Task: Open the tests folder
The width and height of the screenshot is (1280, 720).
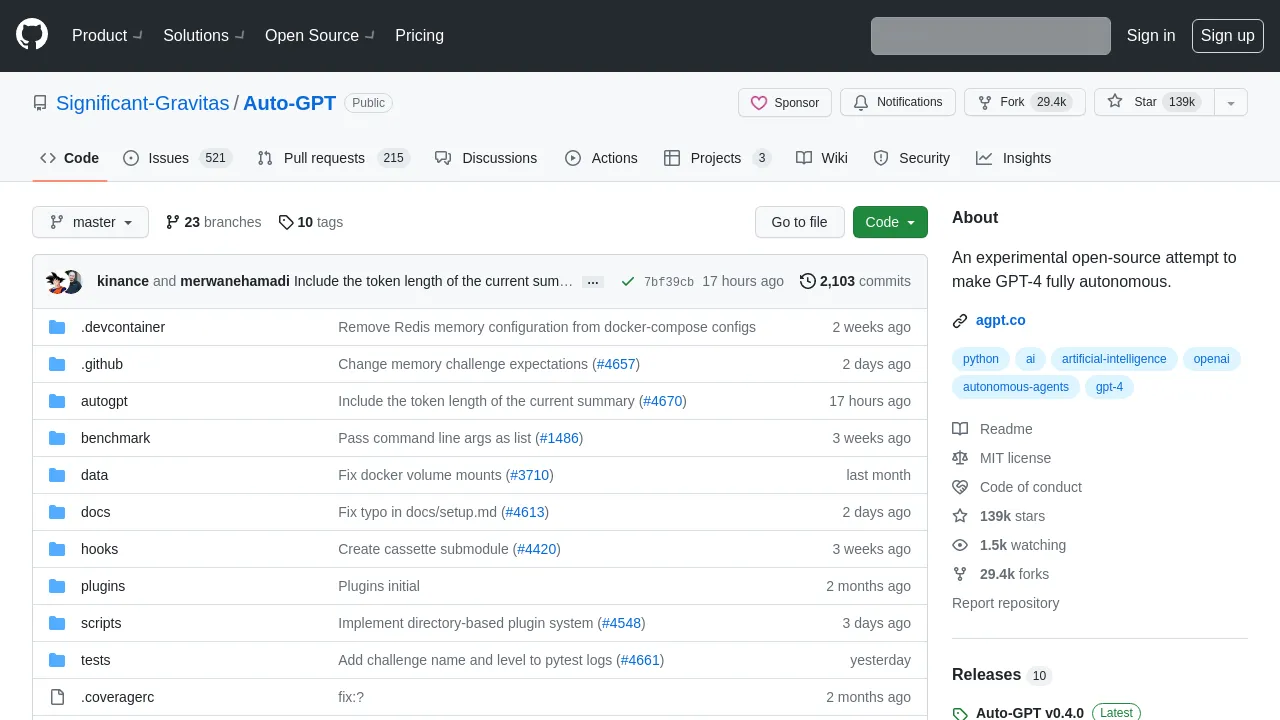Action: [x=96, y=660]
